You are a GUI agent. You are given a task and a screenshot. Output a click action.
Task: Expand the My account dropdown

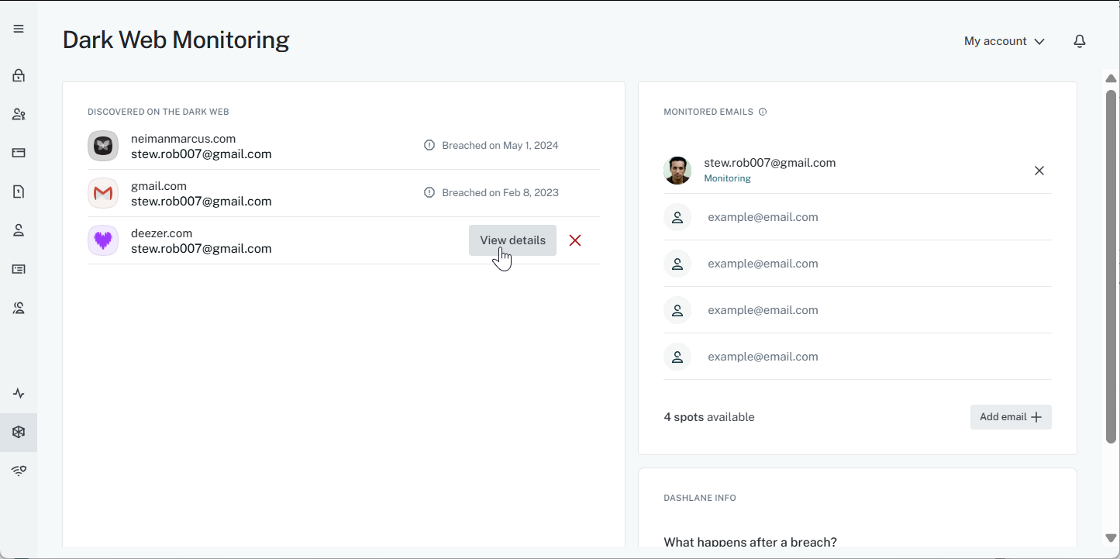click(x=1004, y=41)
